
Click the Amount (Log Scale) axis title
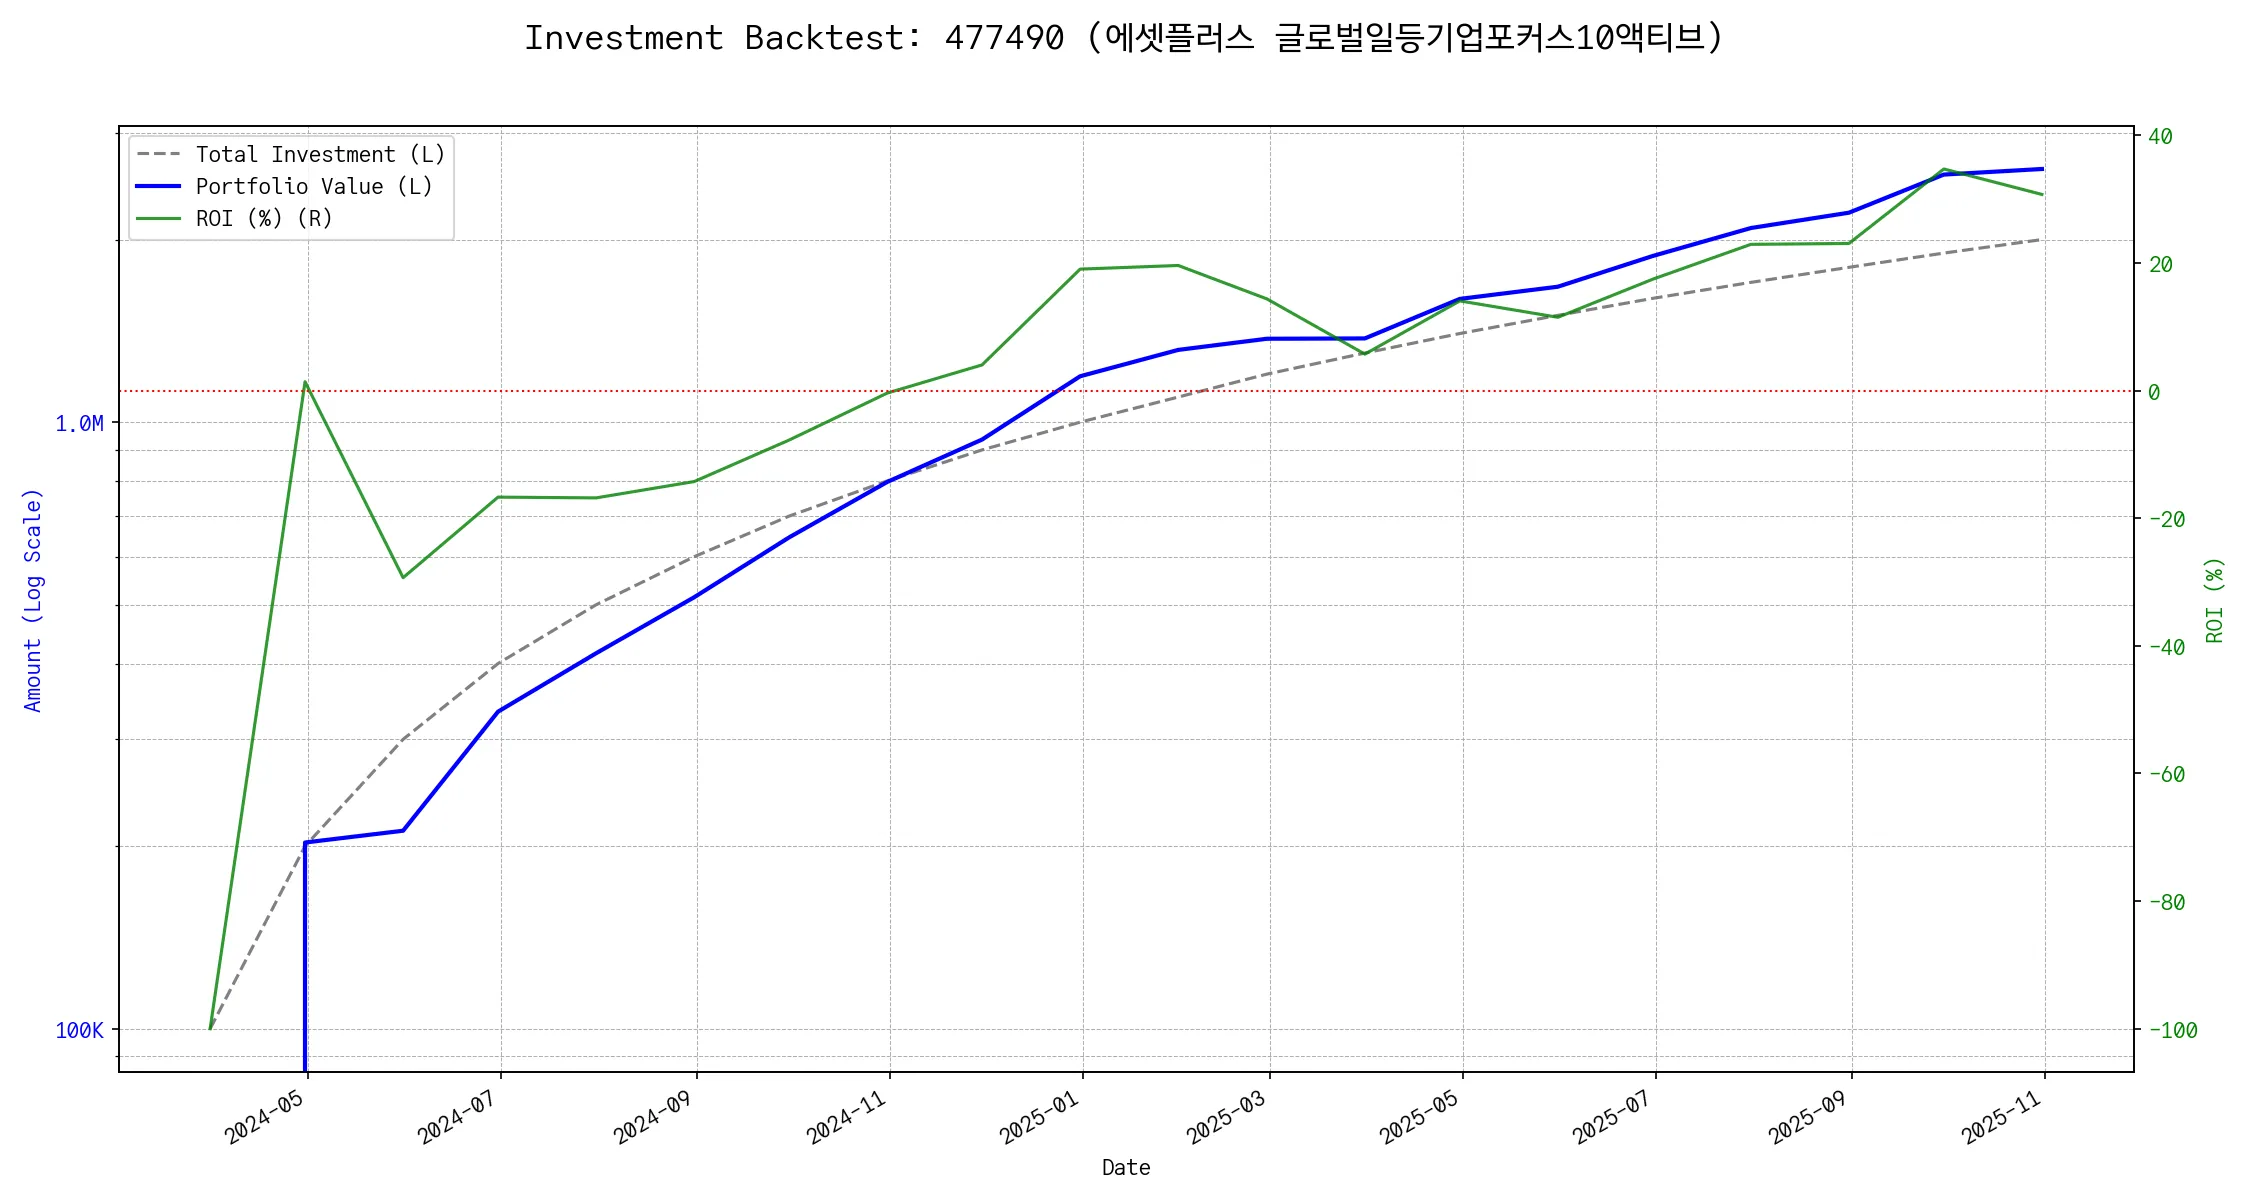[33, 600]
